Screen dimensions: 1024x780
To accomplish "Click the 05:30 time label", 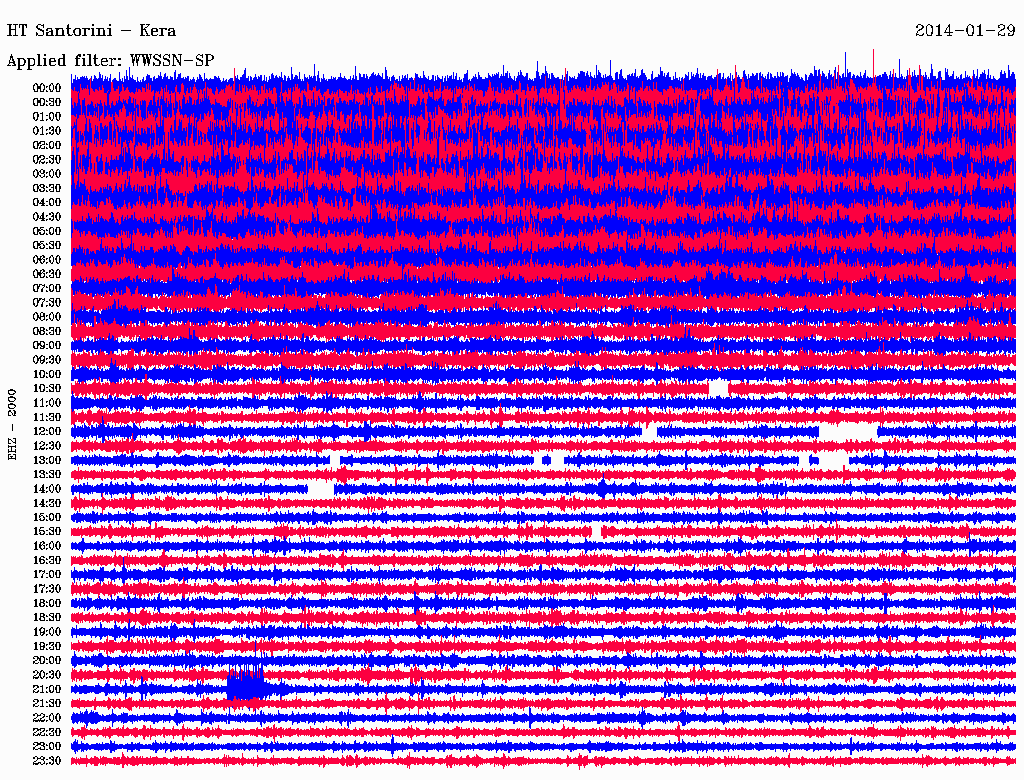I will click(x=47, y=245).
